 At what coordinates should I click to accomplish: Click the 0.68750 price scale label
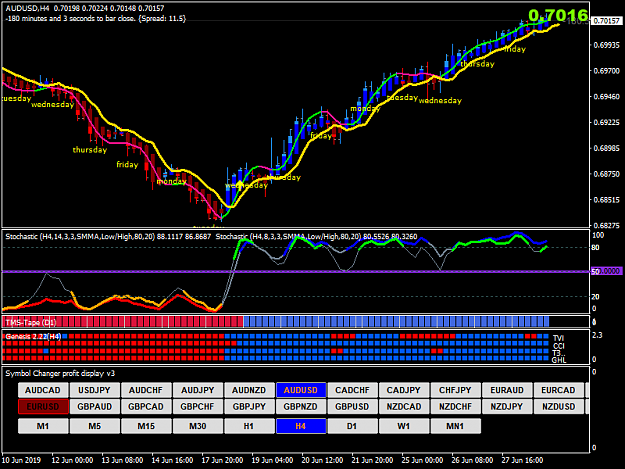point(607,174)
